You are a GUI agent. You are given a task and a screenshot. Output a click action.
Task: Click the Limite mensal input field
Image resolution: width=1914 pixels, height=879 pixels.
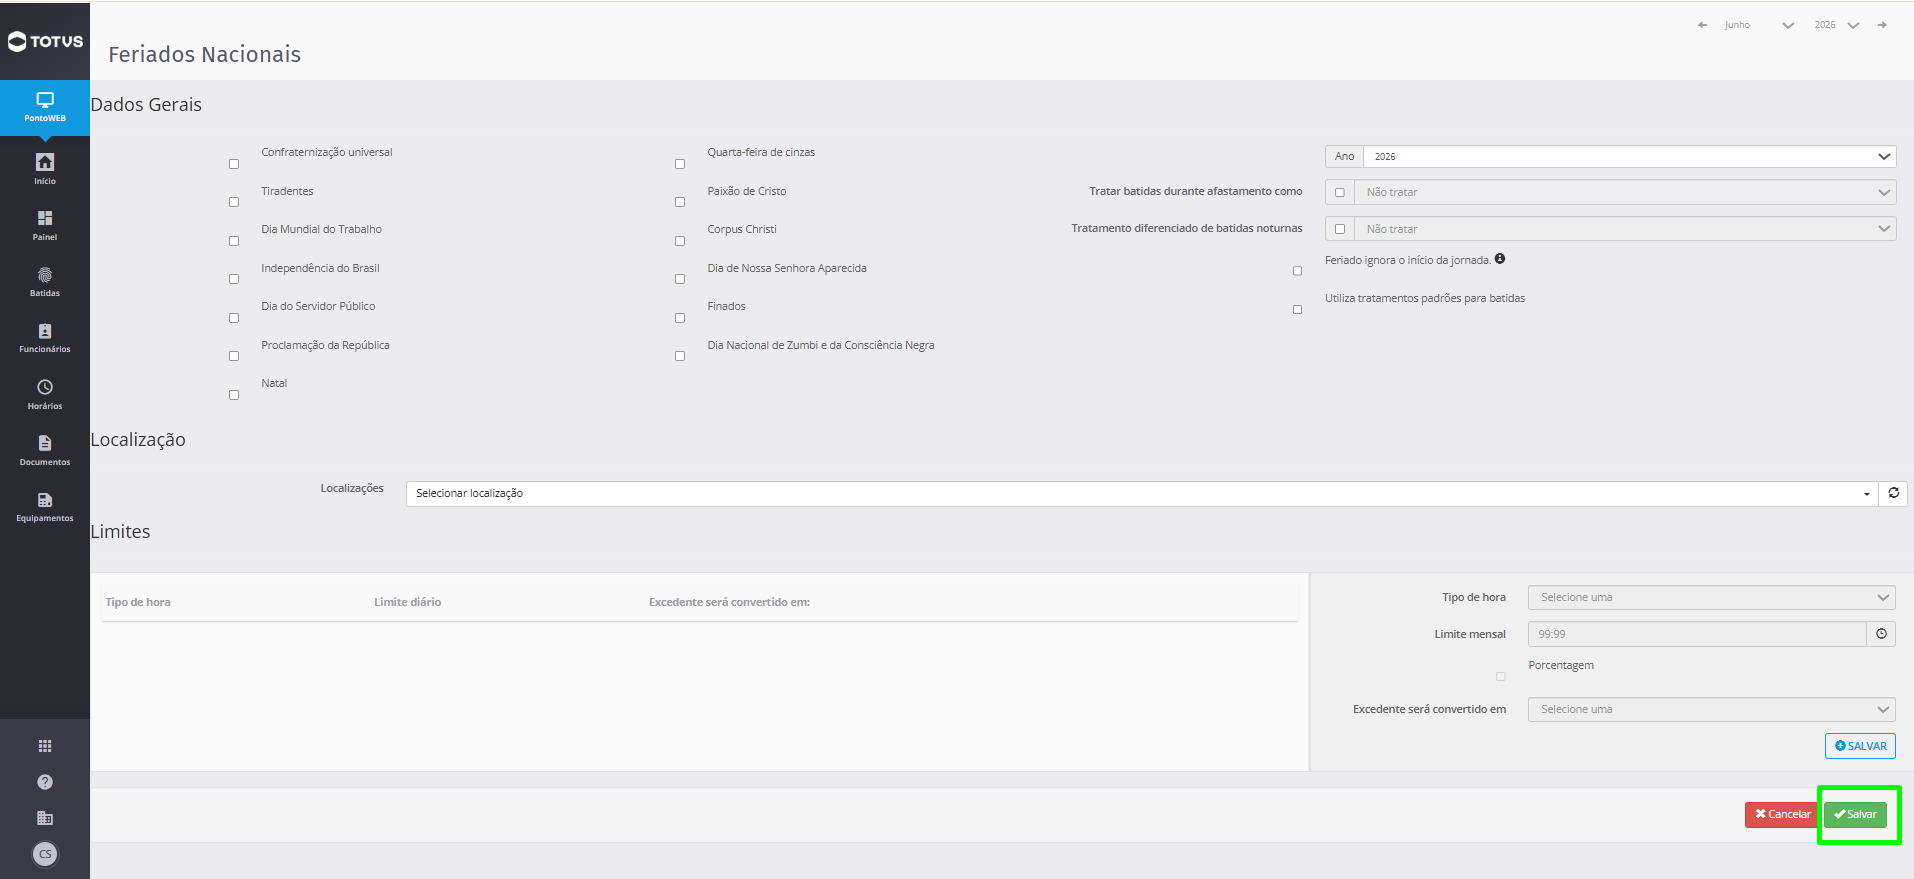(1697, 634)
